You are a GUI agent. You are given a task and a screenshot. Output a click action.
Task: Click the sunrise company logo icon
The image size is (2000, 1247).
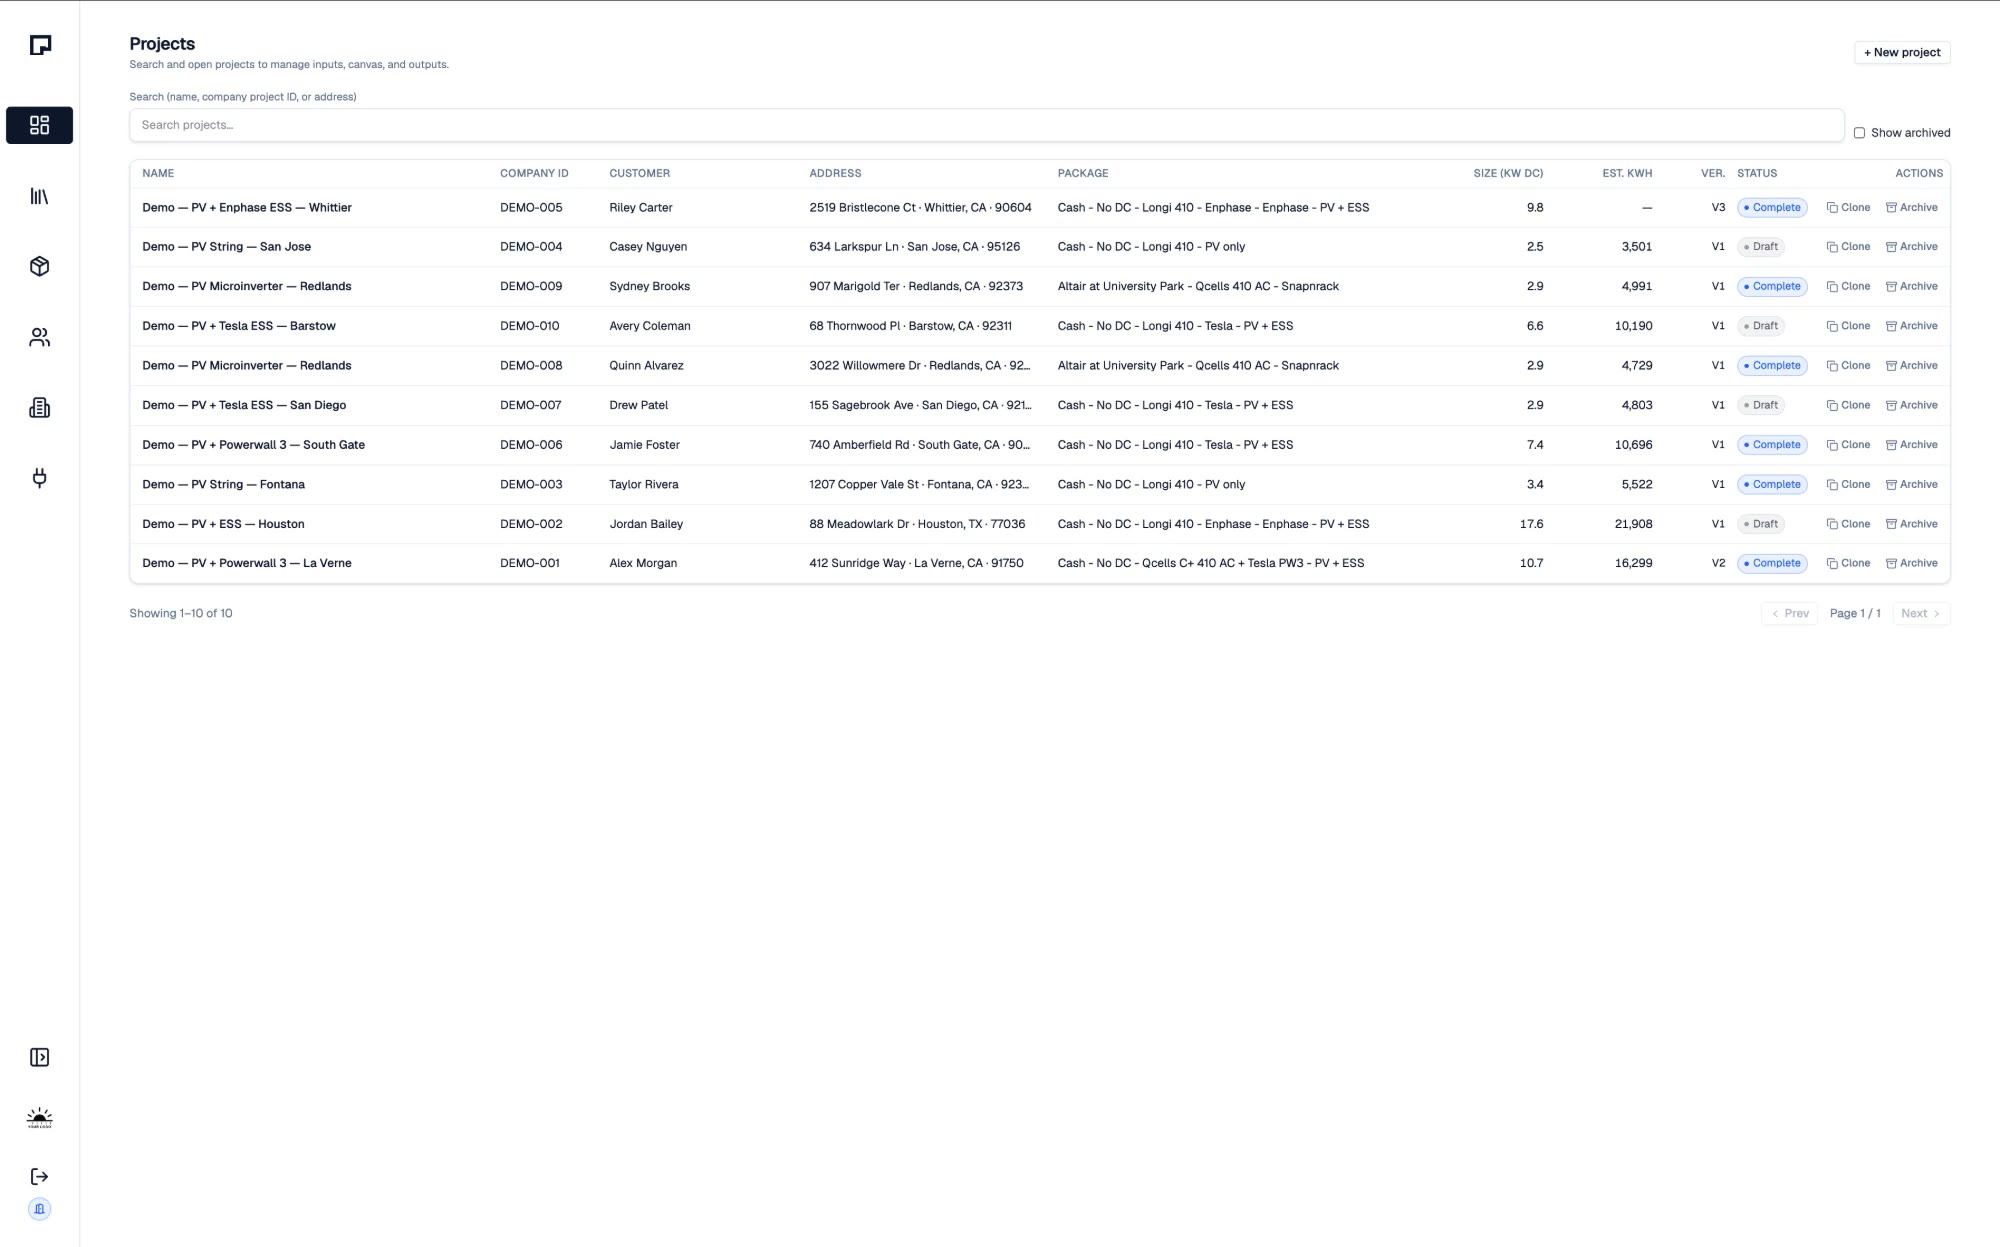[39, 1118]
